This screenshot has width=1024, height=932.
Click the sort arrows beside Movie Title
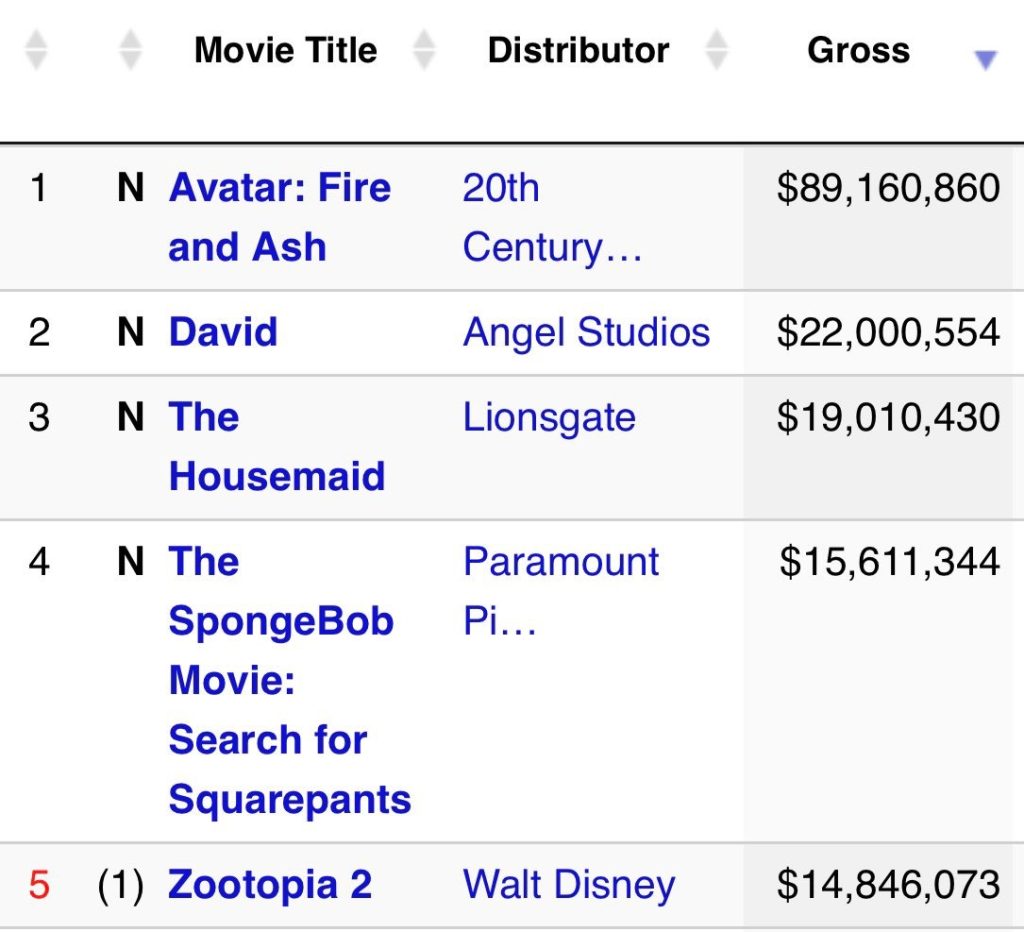(424, 50)
